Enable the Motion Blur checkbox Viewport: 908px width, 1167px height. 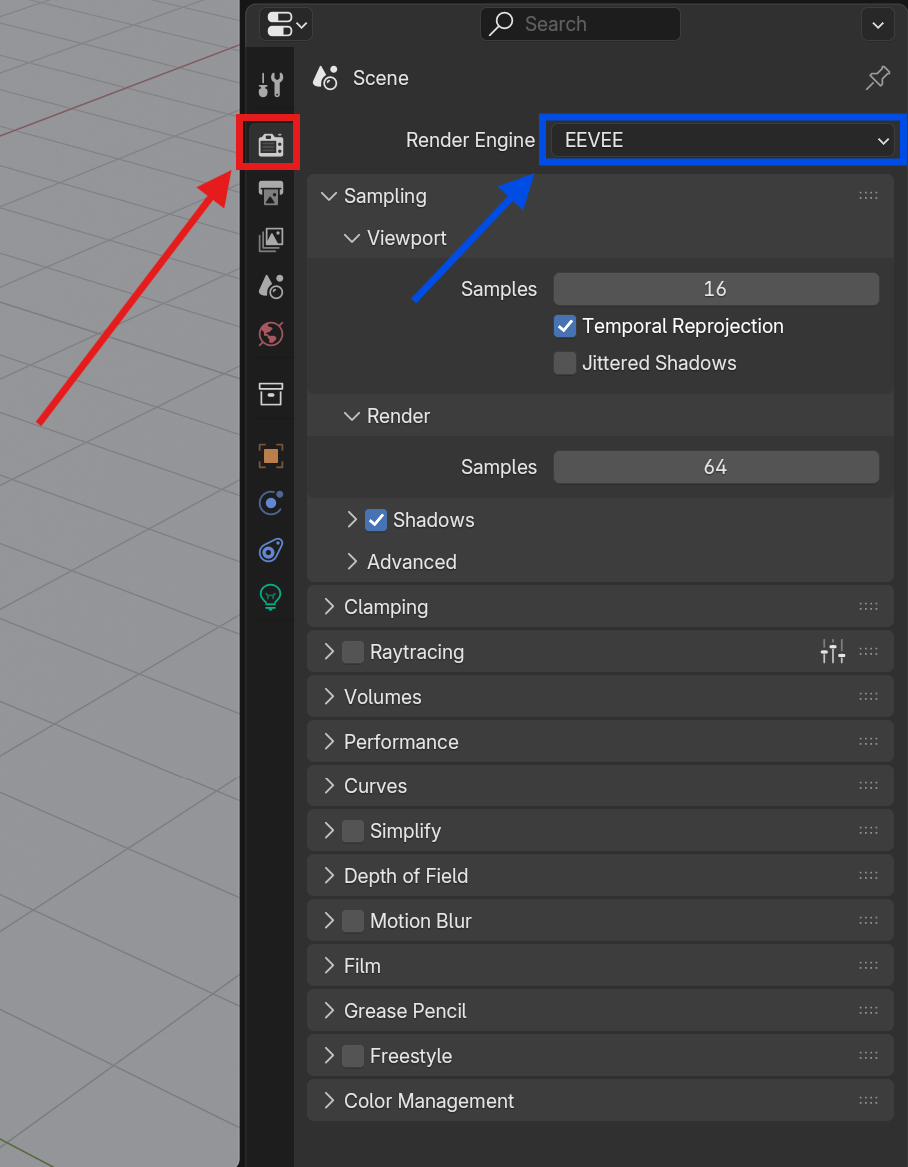coord(353,921)
